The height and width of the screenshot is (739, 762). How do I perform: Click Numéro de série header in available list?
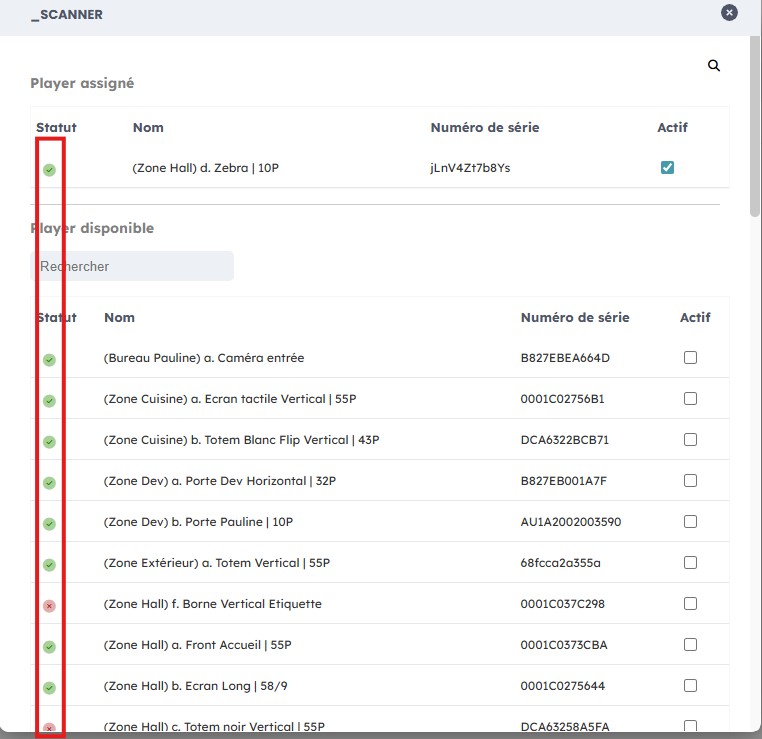[x=575, y=317]
